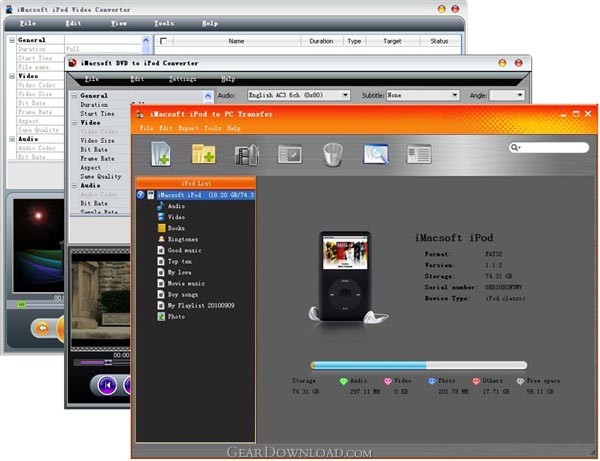Select the My love playlist

click(x=174, y=272)
